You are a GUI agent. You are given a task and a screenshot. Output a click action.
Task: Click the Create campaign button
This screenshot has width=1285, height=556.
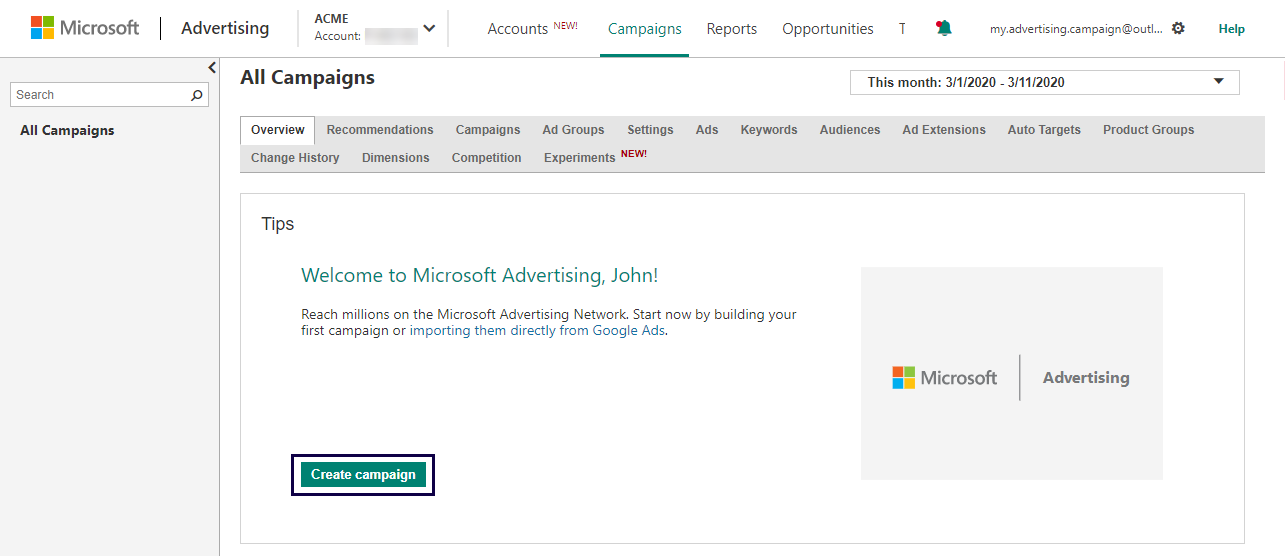(363, 475)
